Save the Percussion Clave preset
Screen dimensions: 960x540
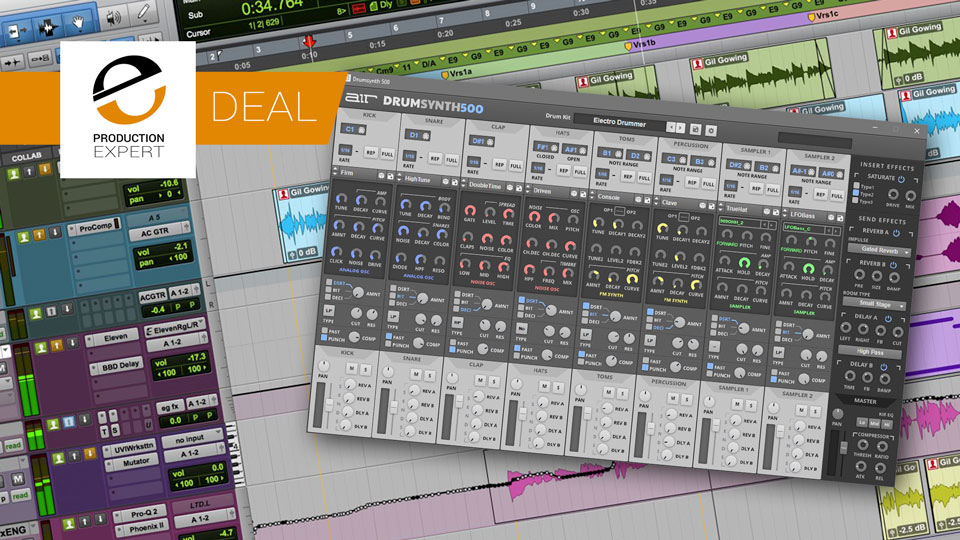pyautogui.click(x=711, y=206)
